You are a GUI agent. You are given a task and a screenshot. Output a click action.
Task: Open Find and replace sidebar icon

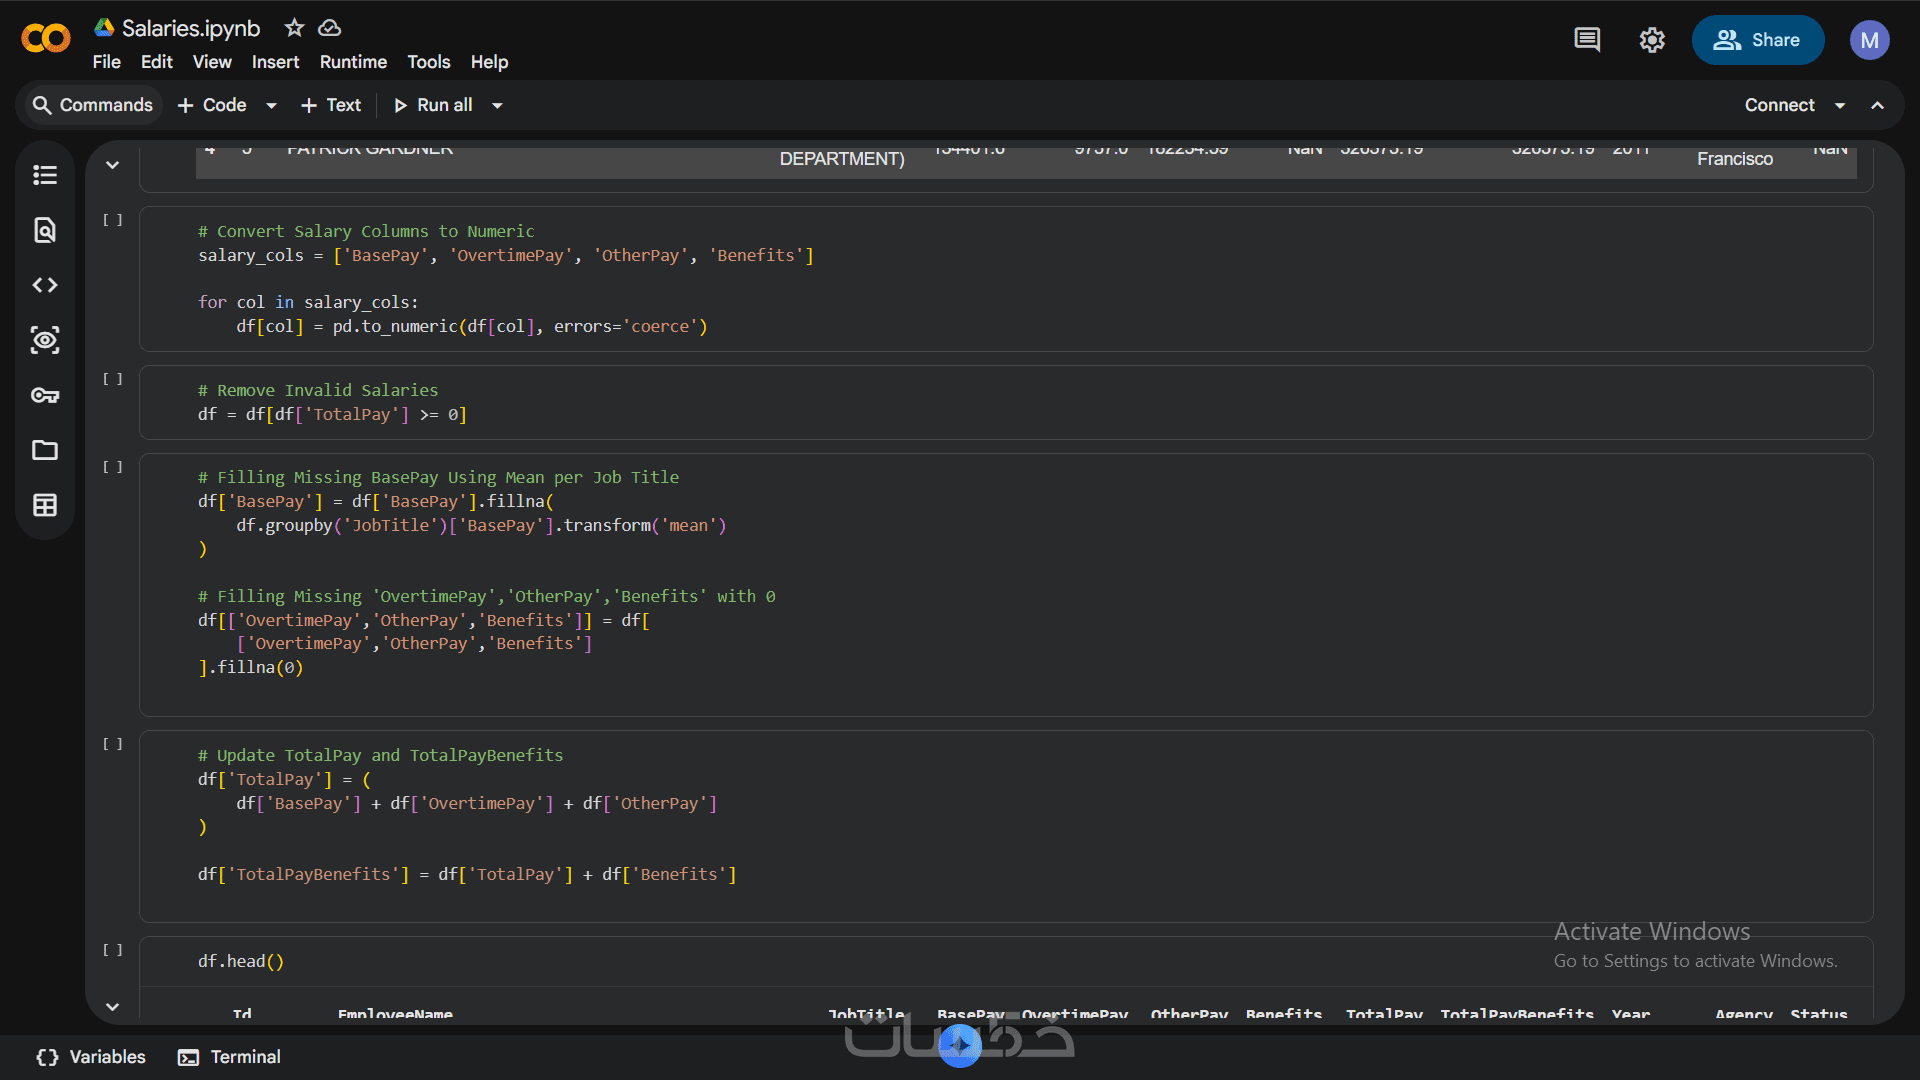(45, 230)
